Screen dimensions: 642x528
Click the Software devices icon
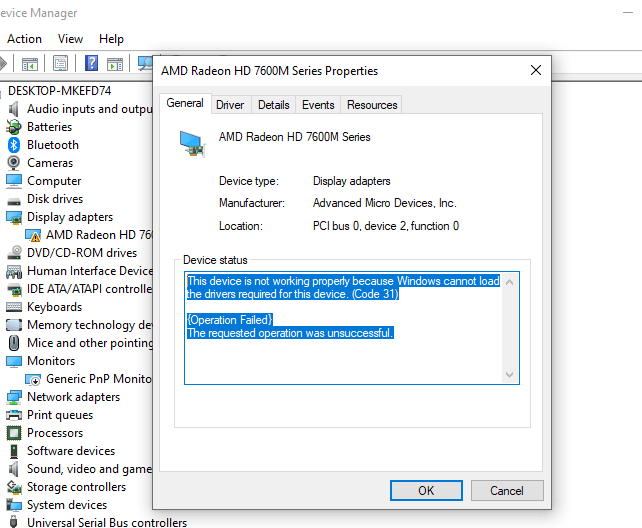pyautogui.click(x=14, y=451)
